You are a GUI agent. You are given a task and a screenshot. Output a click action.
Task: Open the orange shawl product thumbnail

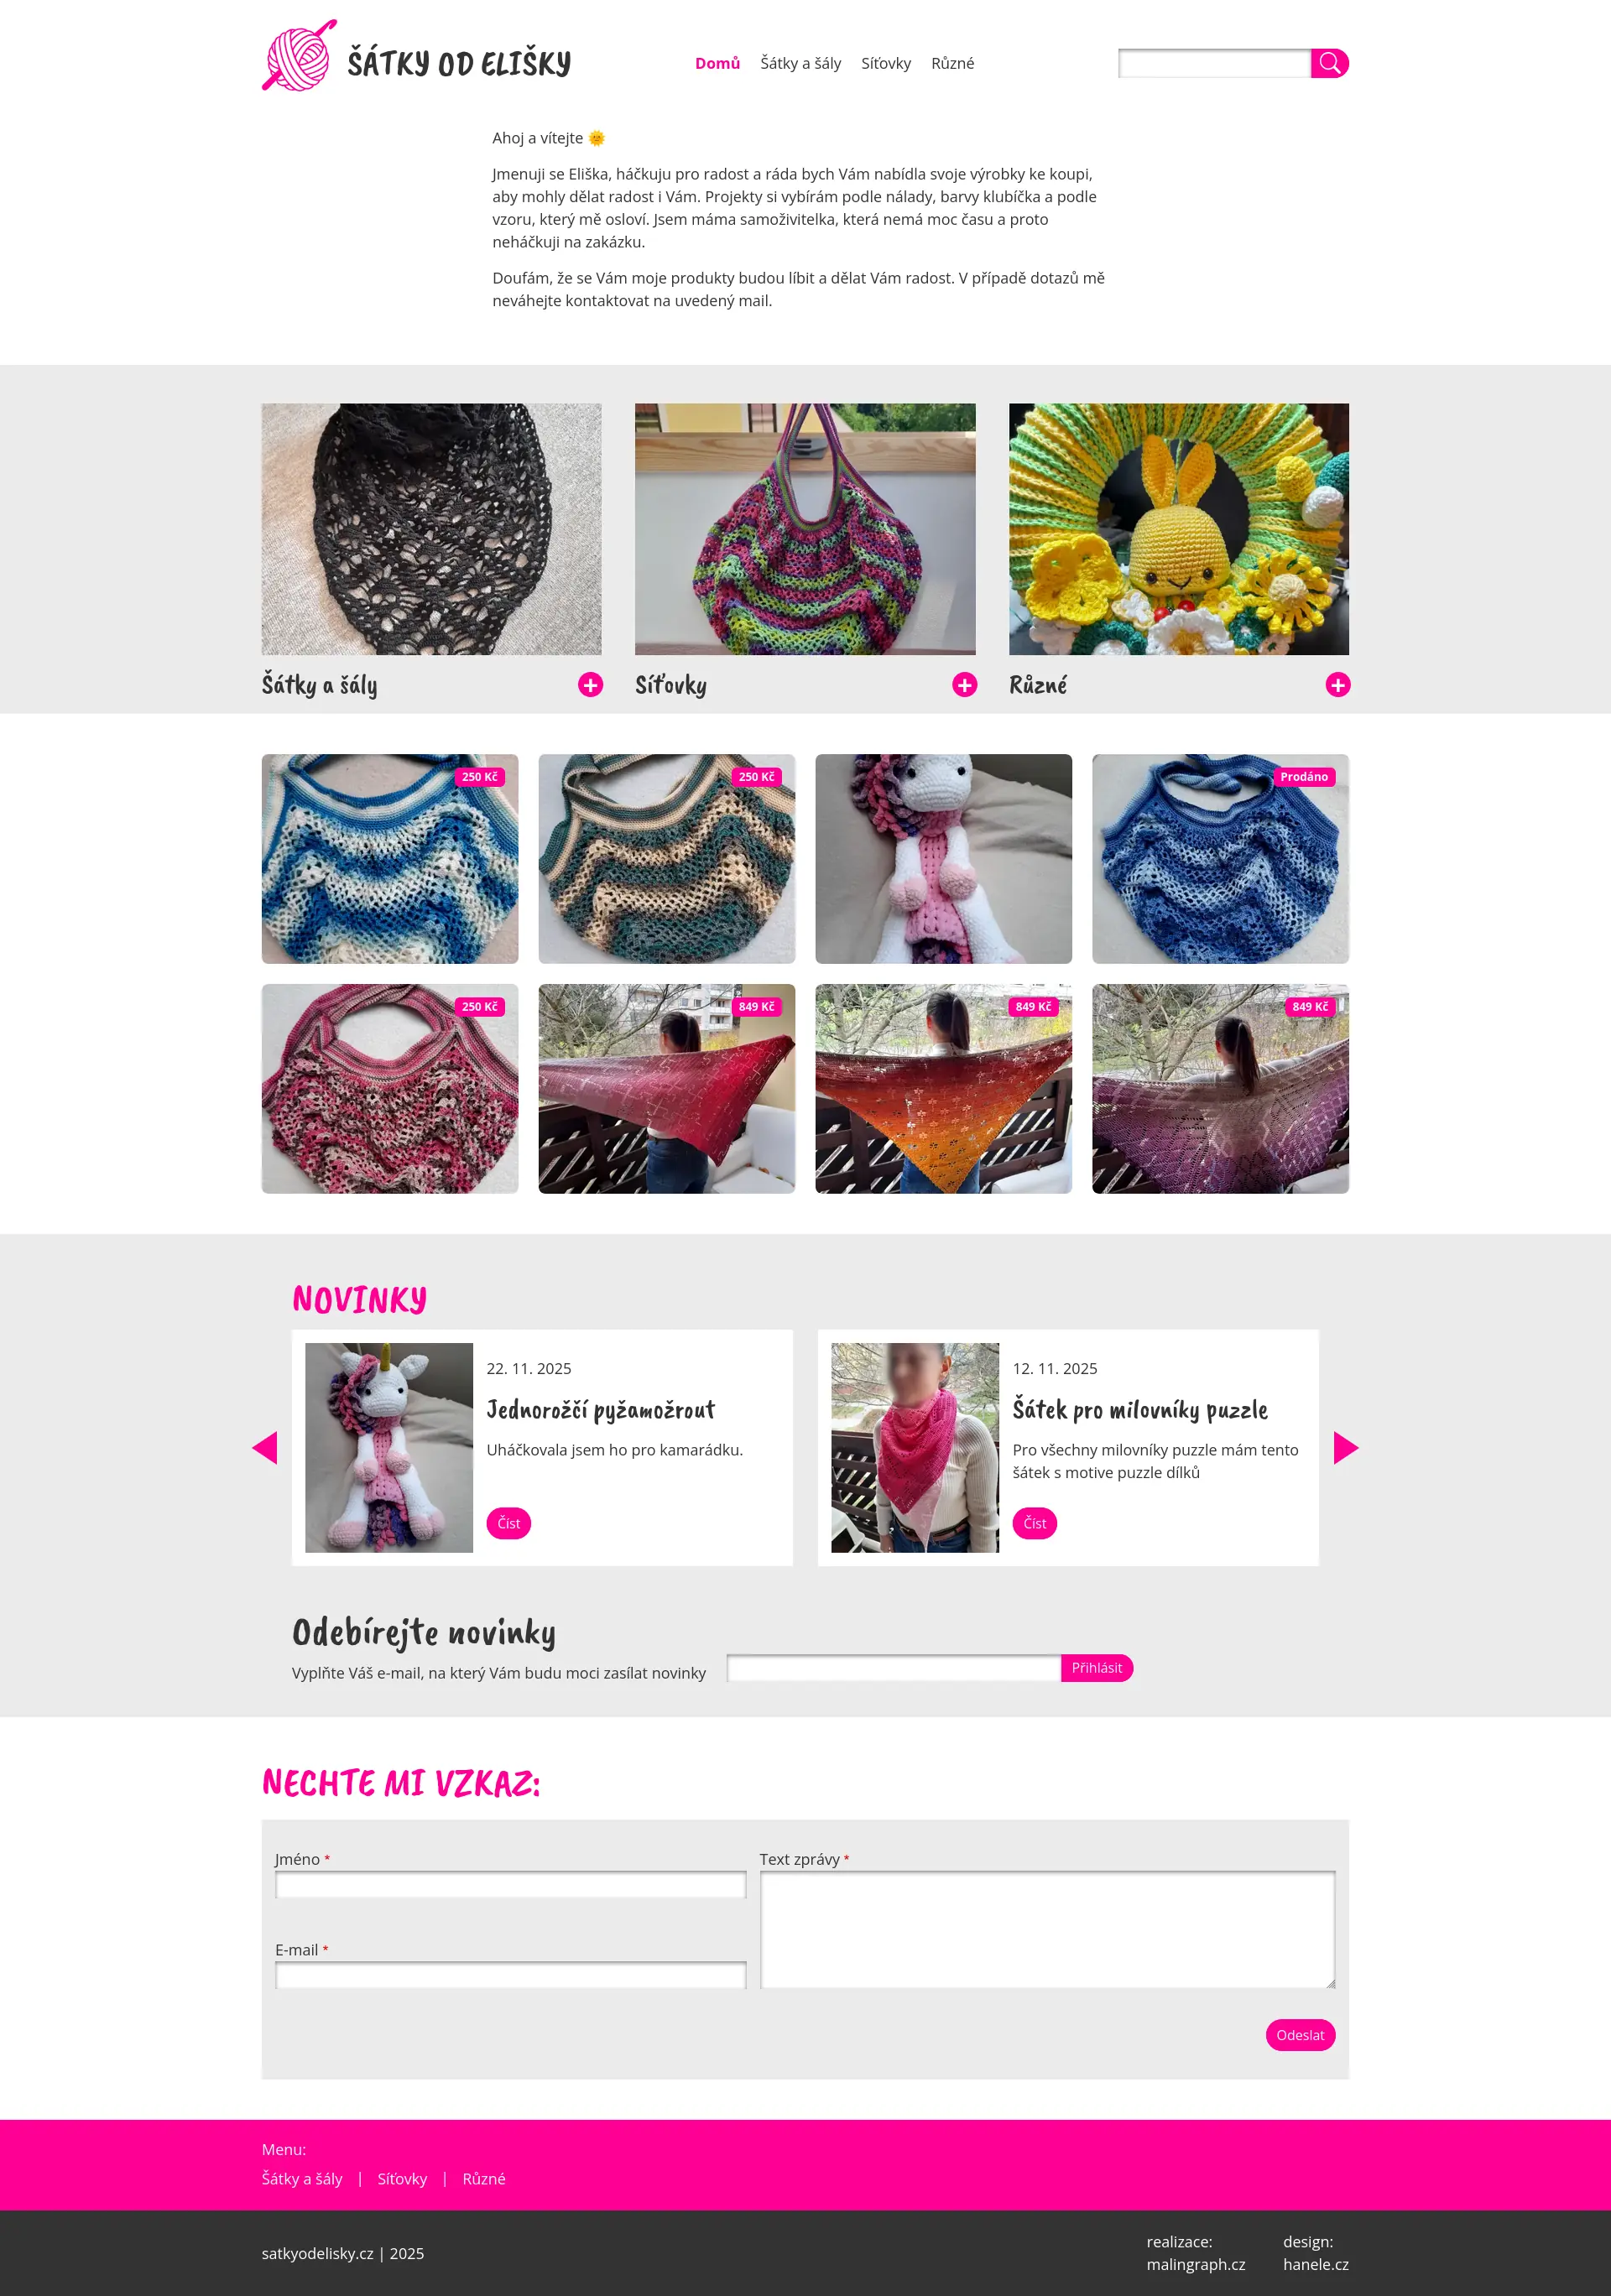click(943, 1089)
